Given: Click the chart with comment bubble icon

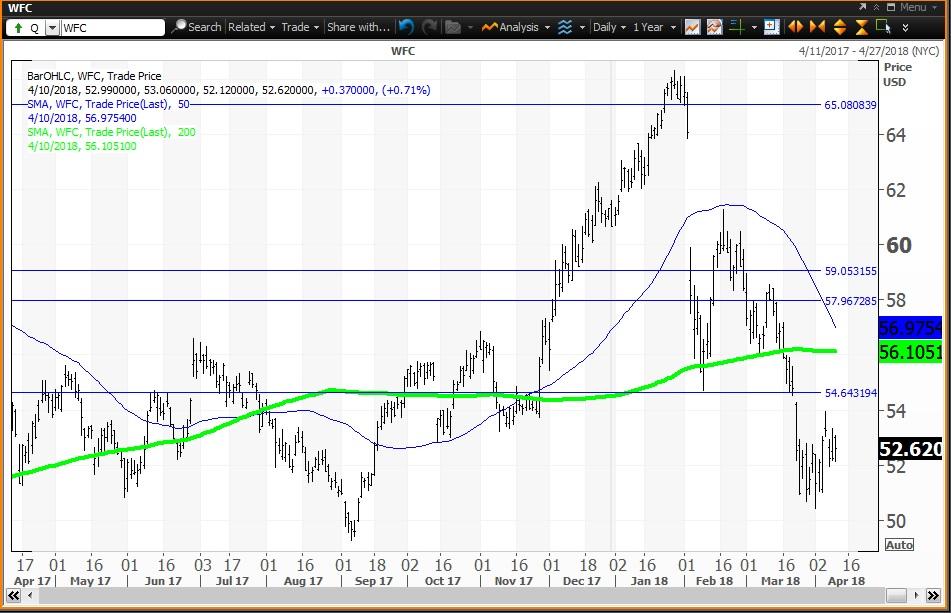Looking at the screenshot, I should (x=714, y=27).
